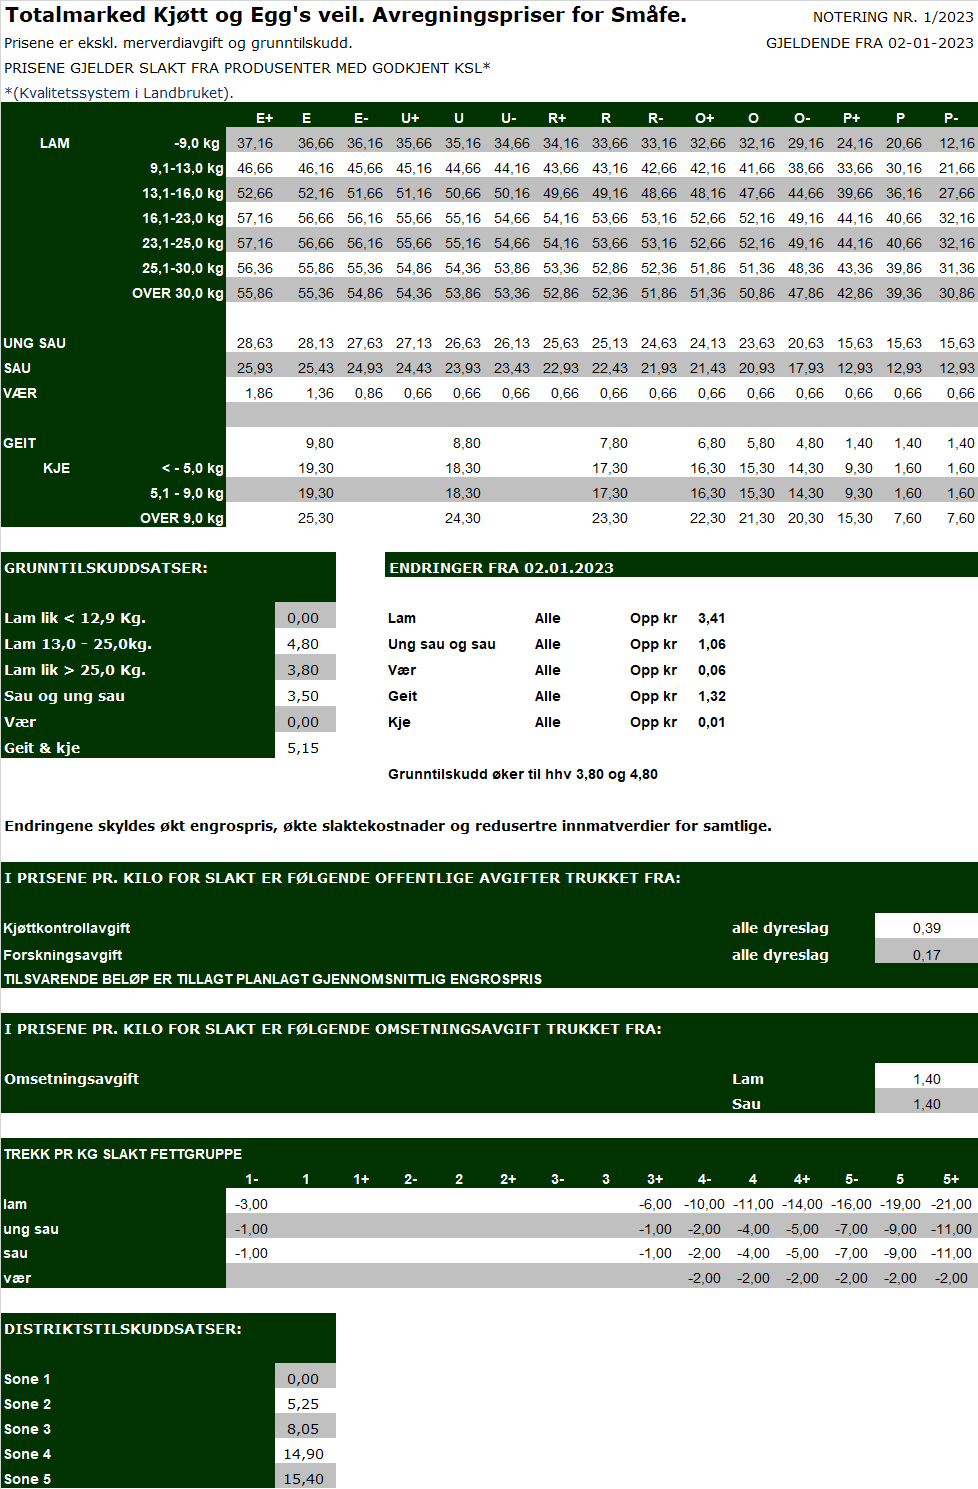This screenshot has height=1489, width=978.
Task: Click 'Grunntilskudd øker til hhv 3,80 og 4,80' note
Action: pyautogui.click(x=523, y=774)
